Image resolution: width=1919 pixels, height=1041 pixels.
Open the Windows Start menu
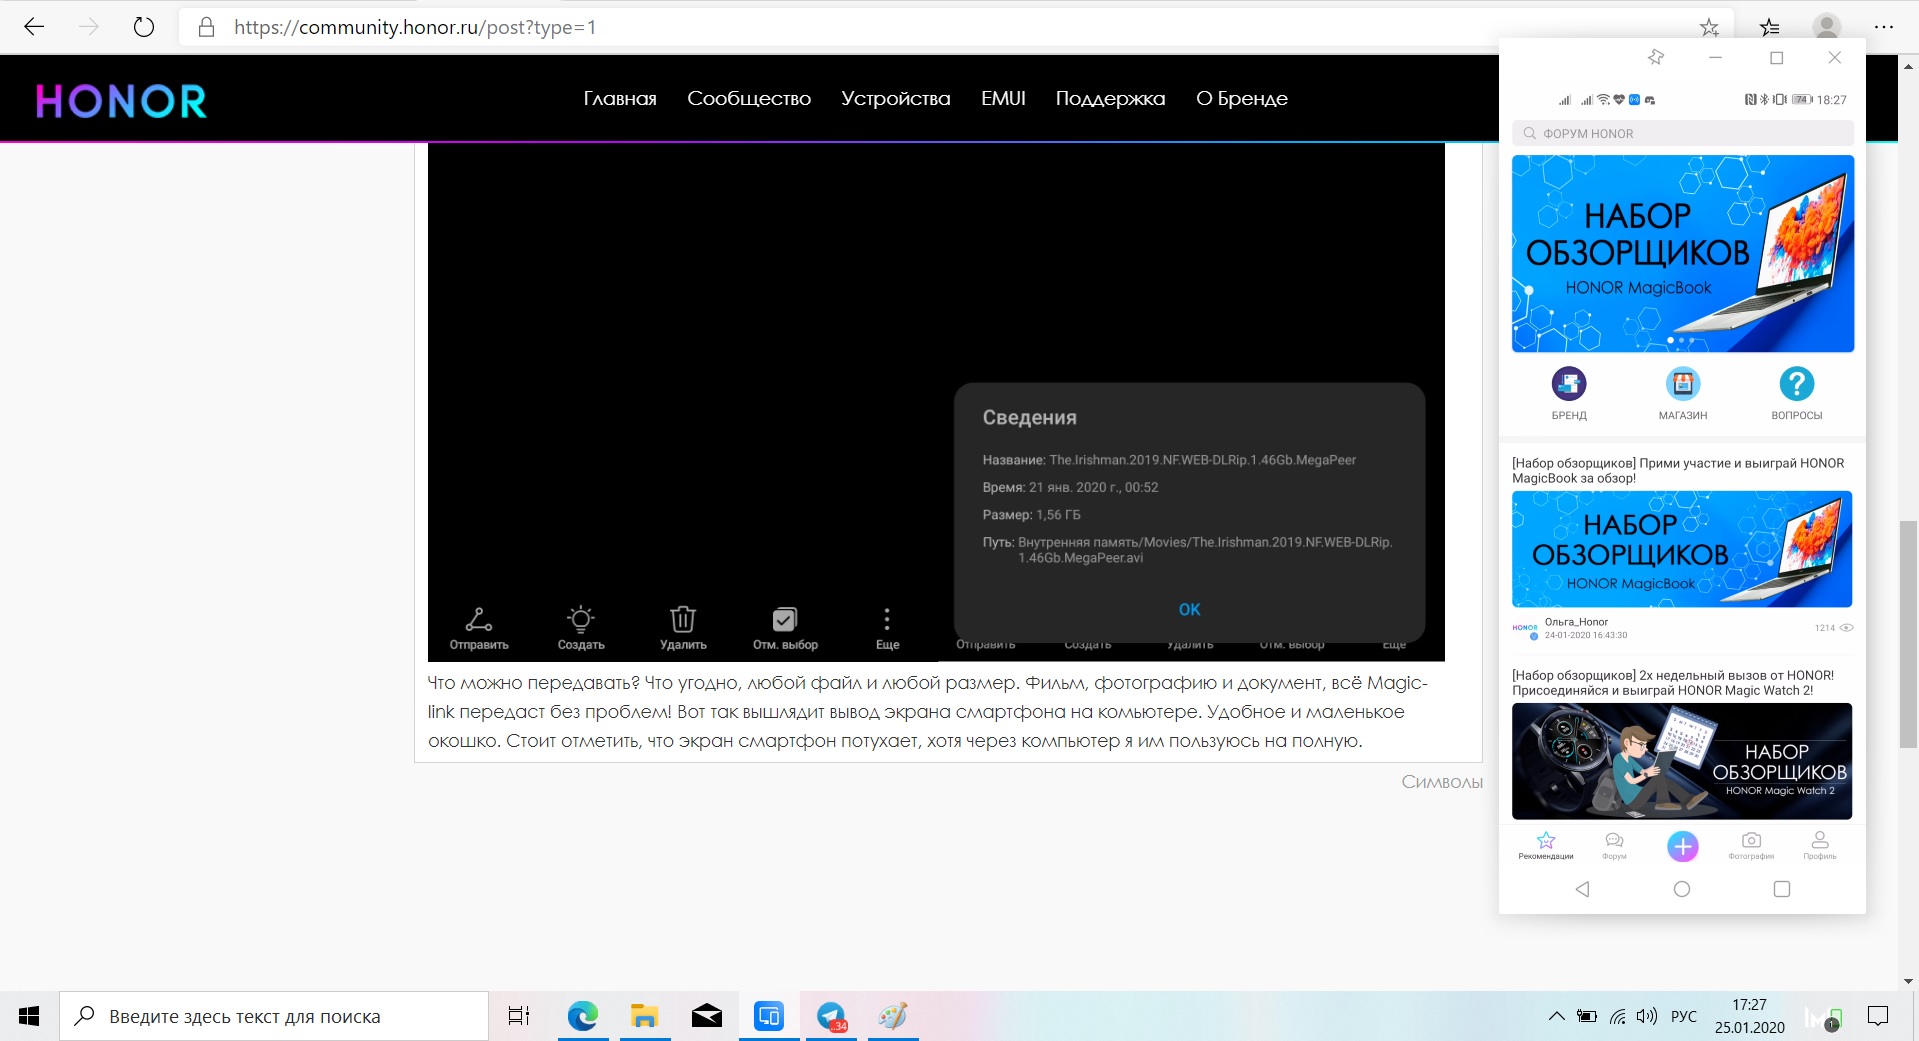click(29, 1016)
